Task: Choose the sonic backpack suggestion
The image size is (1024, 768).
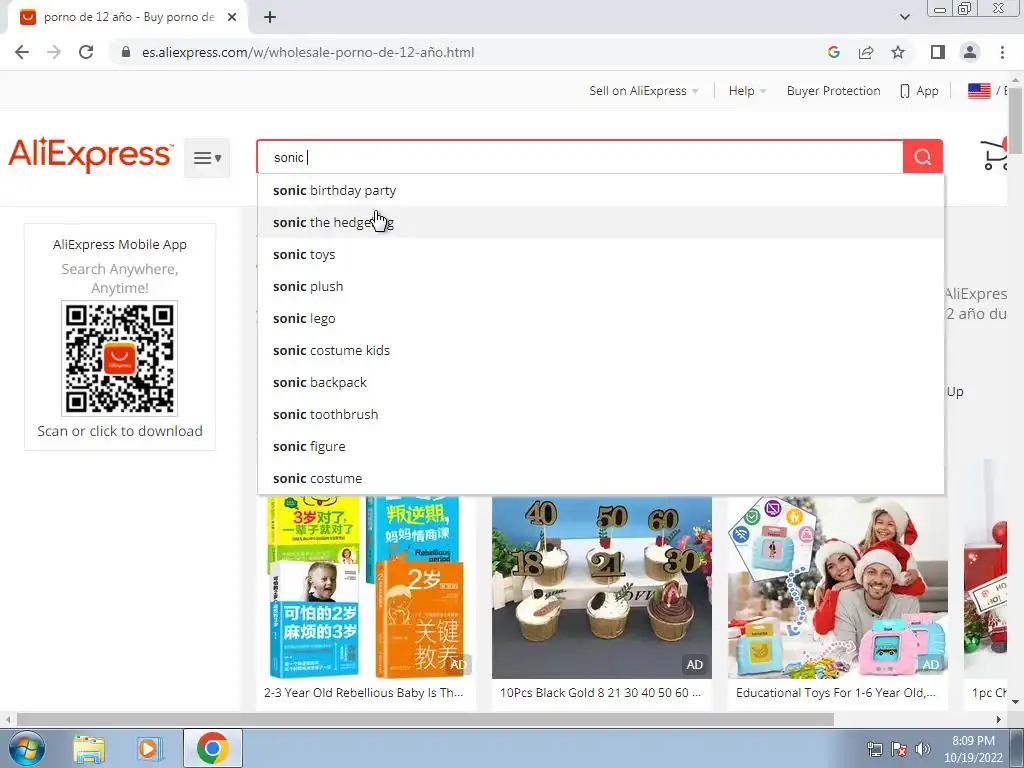Action: click(601, 382)
